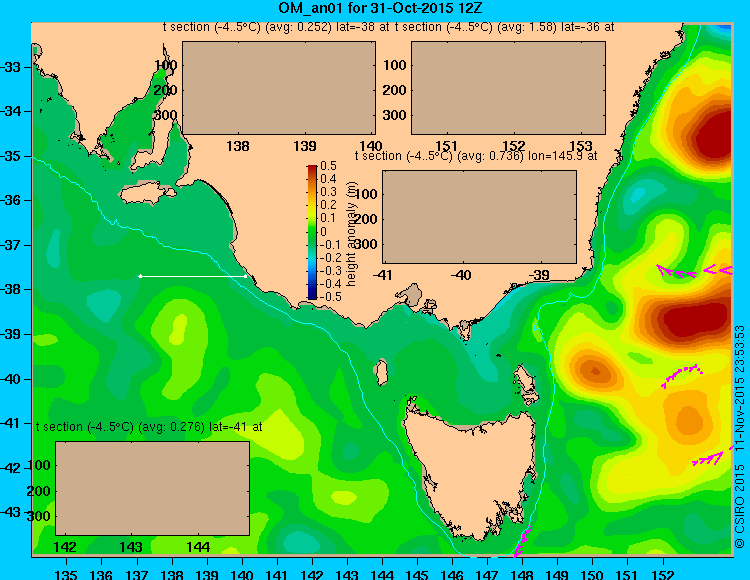Open the lon=145.9 temperature section inset panel
The width and height of the screenshot is (750, 580).
[x=479, y=217]
